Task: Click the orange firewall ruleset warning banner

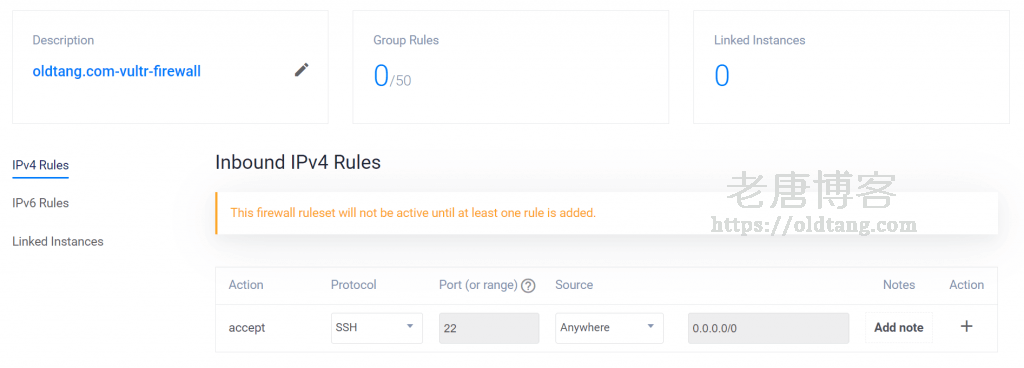Action: pos(606,213)
